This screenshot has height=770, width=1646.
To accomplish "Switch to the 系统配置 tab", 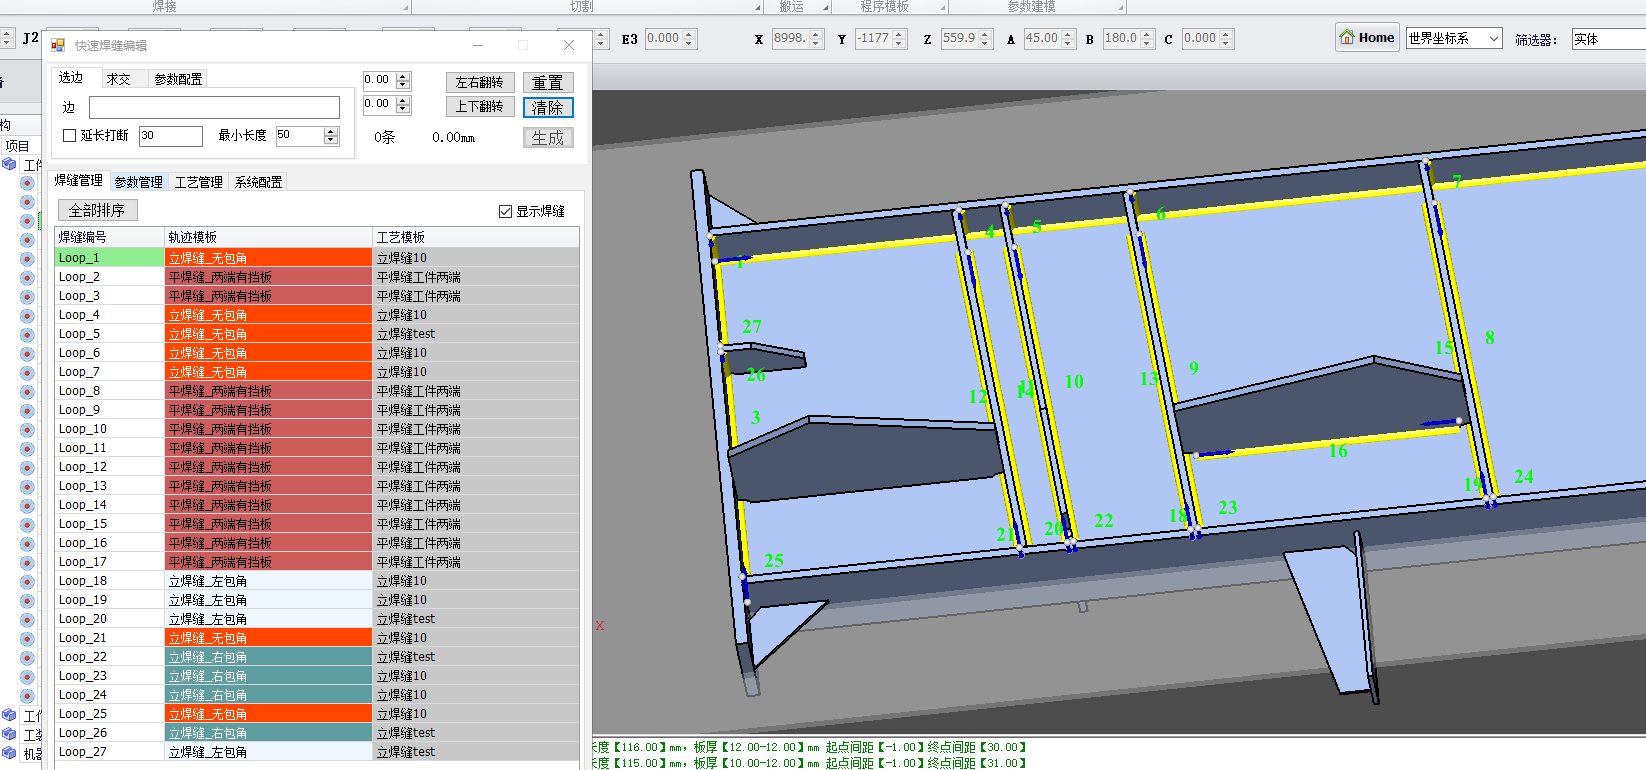I will (258, 182).
